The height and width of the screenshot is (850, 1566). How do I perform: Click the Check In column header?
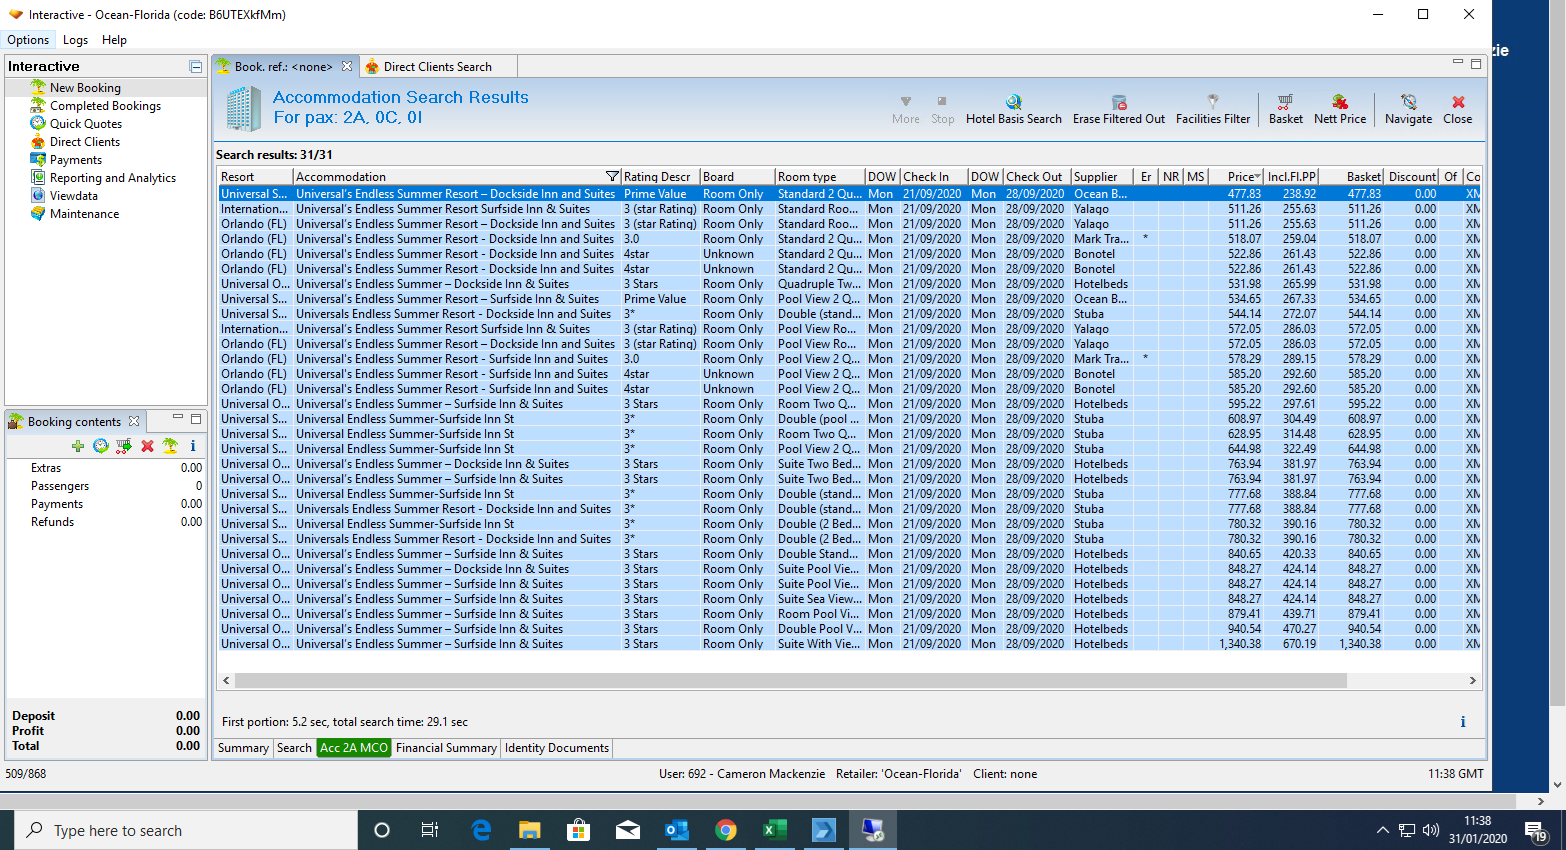pyautogui.click(x=934, y=177)
